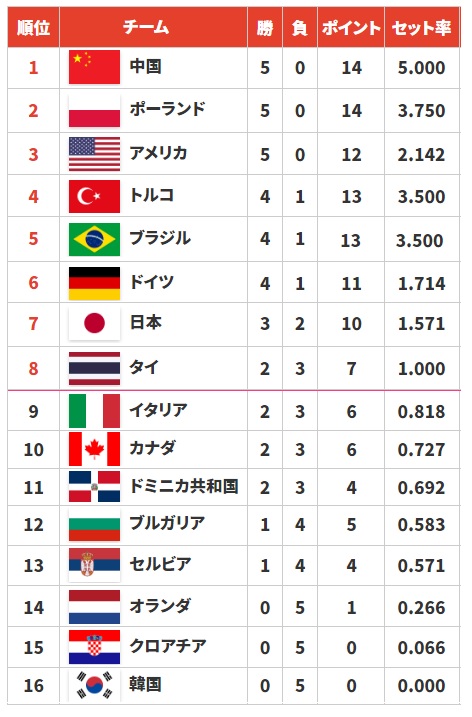The height and width of the screenshot is (717, 472).
Task: Select the United States flag
Action: (x=94, y=154)
